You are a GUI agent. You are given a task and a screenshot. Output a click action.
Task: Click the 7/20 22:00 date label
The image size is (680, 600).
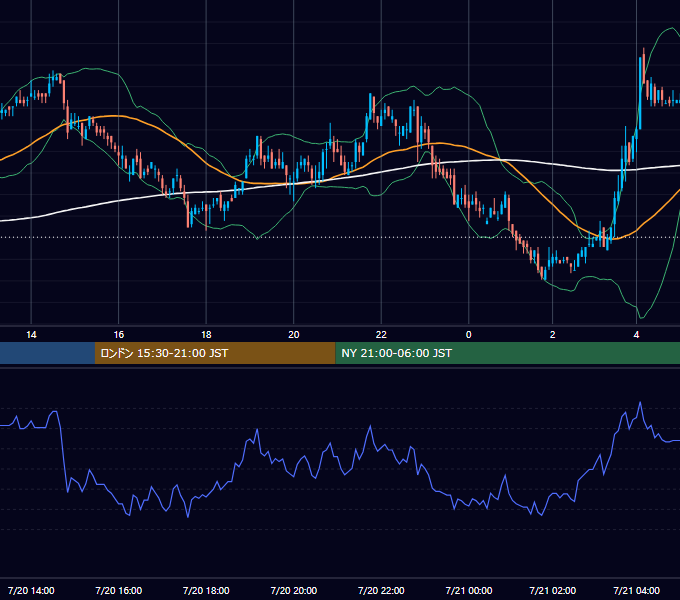381,590
